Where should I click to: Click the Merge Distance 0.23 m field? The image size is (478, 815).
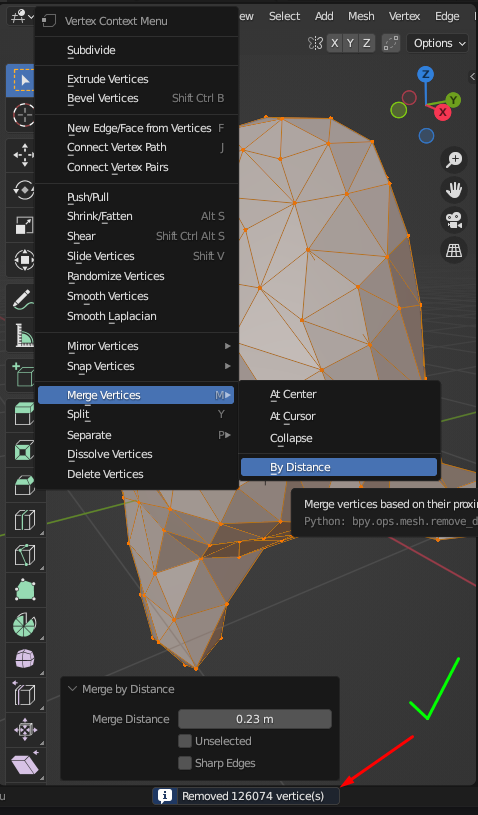point(255,719)
